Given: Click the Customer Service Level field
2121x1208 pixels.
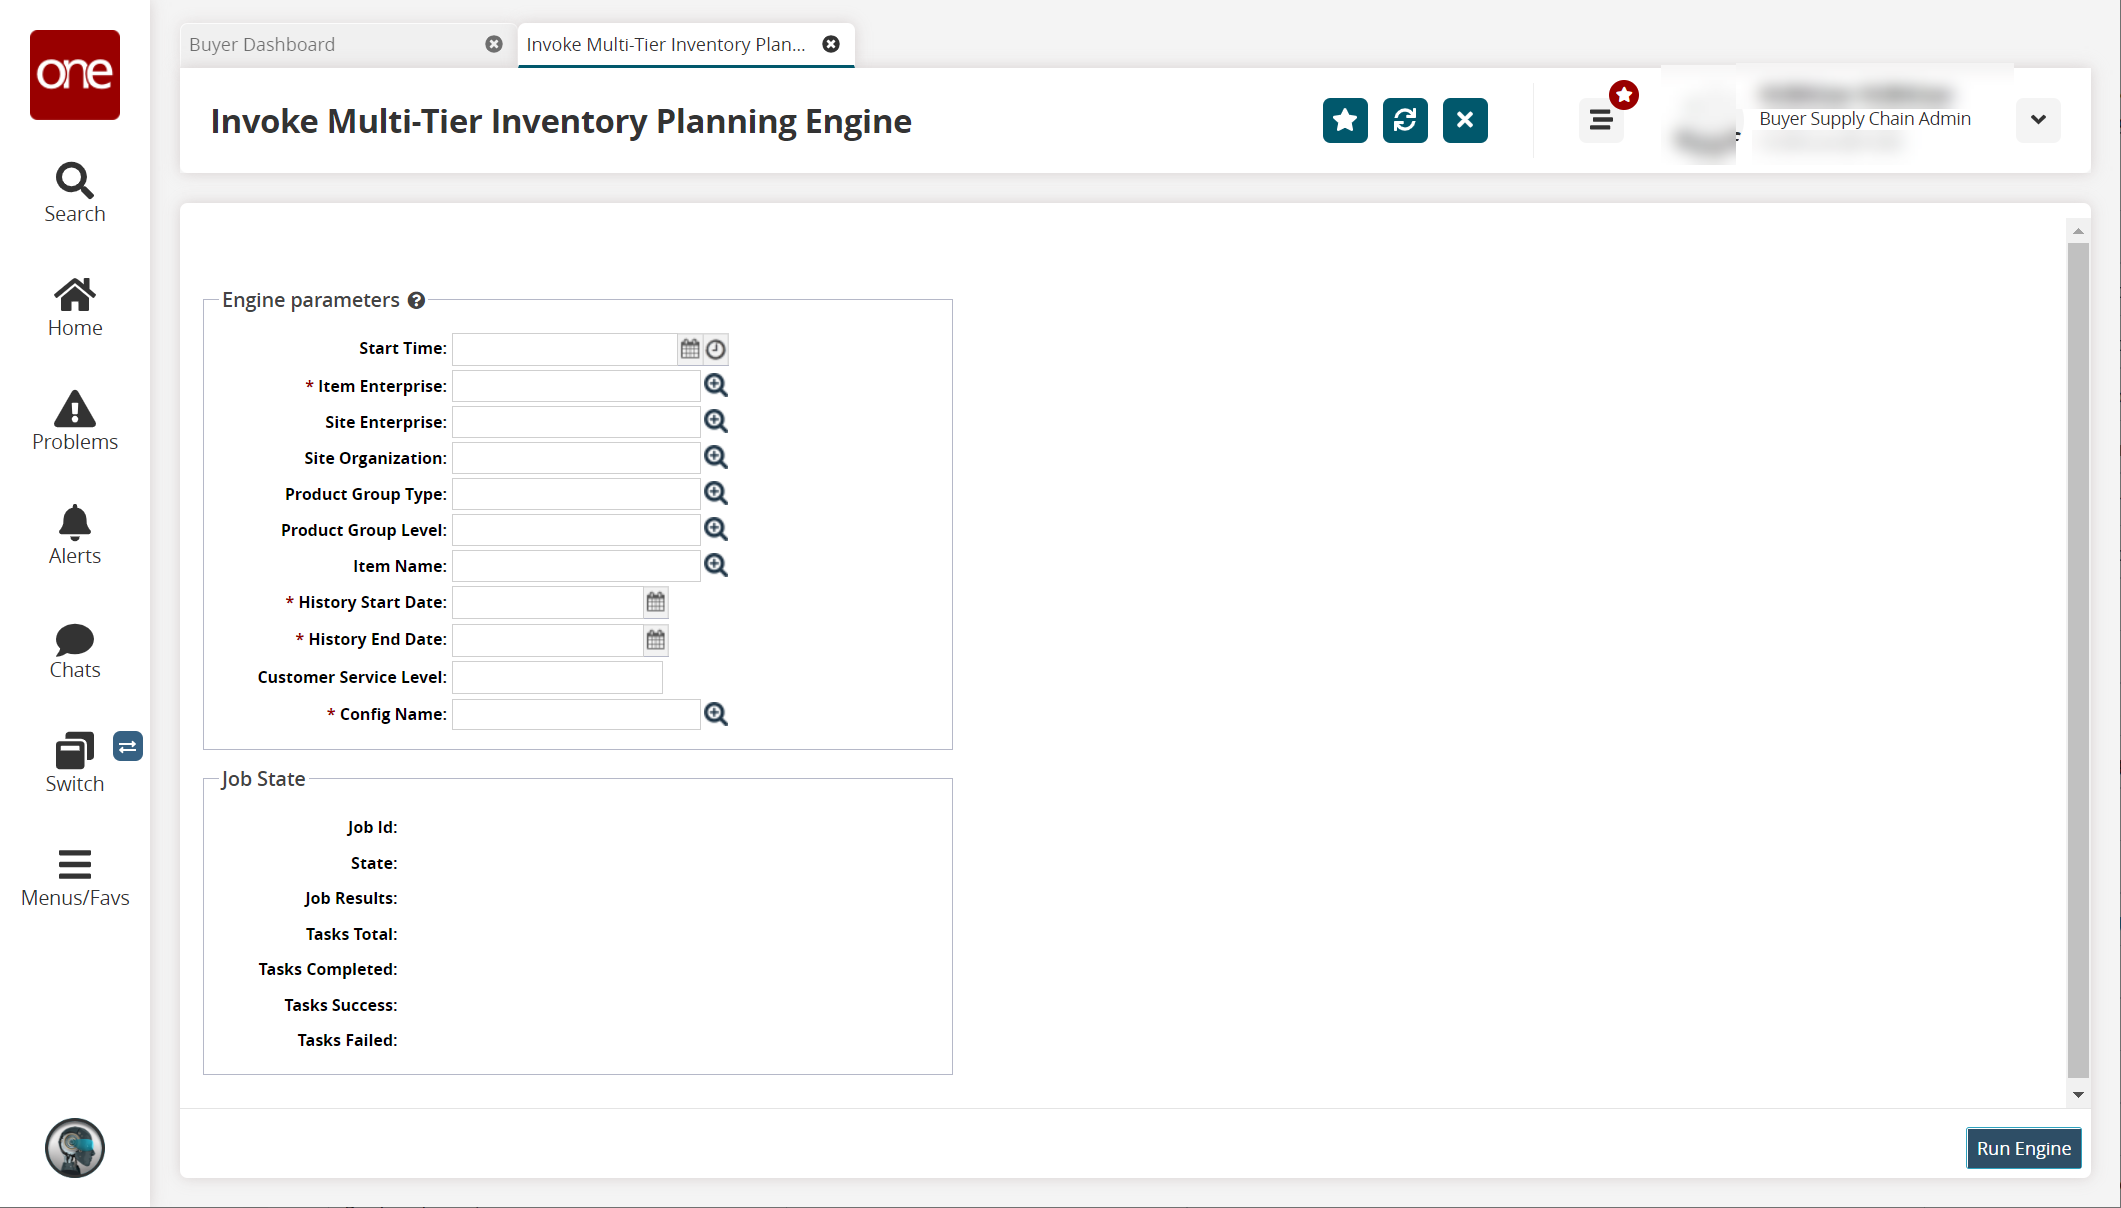Looking at the screenshot, I should click(557, 677).
